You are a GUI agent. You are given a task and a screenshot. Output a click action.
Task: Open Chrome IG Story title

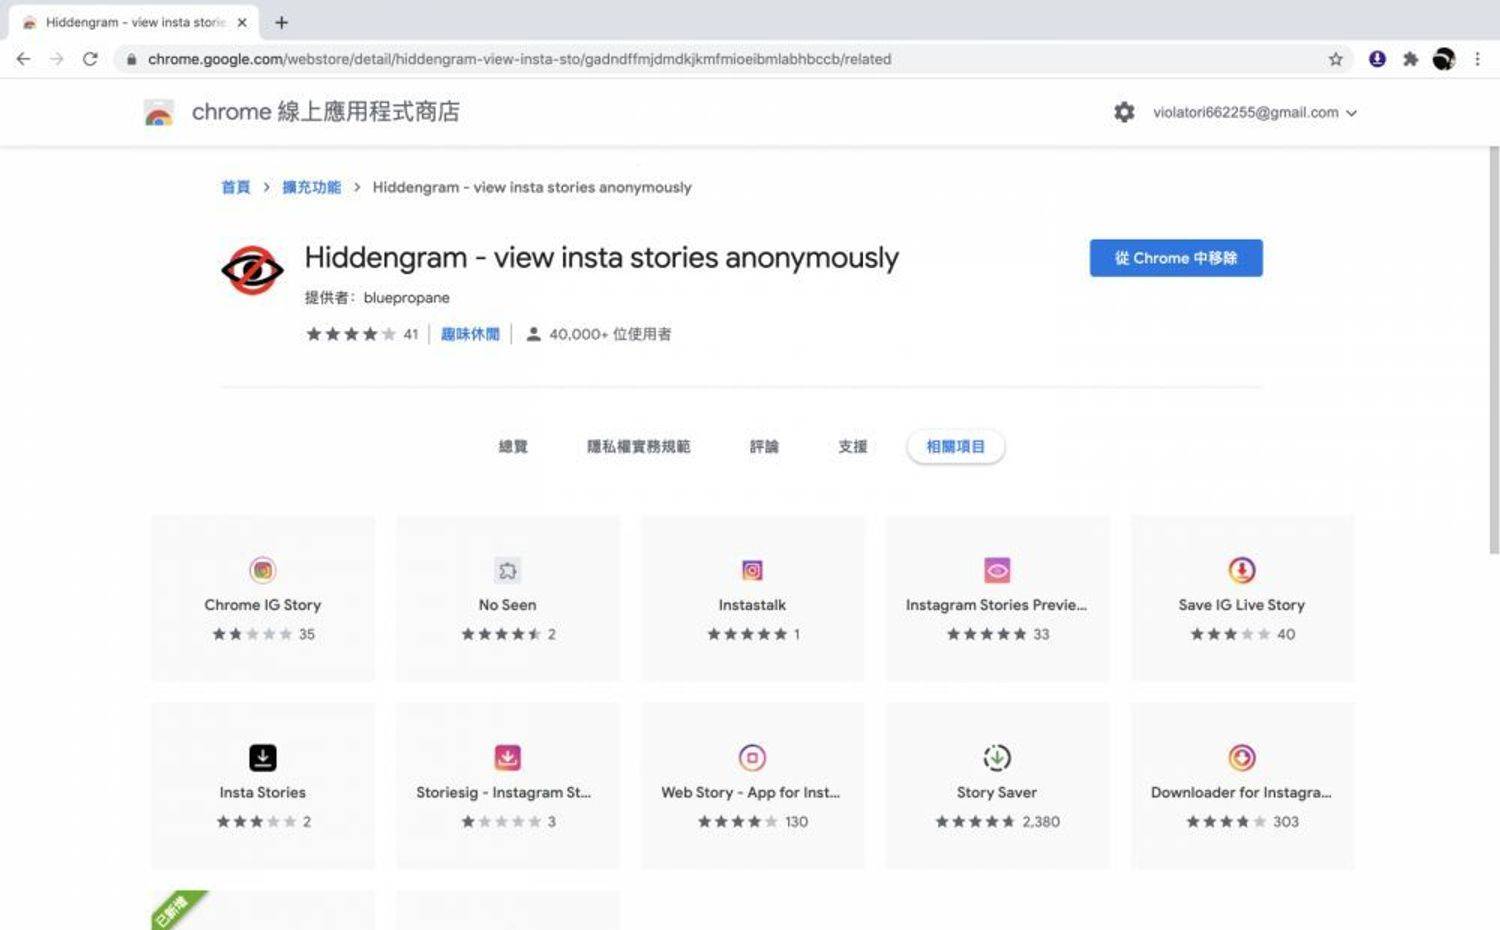262,605
